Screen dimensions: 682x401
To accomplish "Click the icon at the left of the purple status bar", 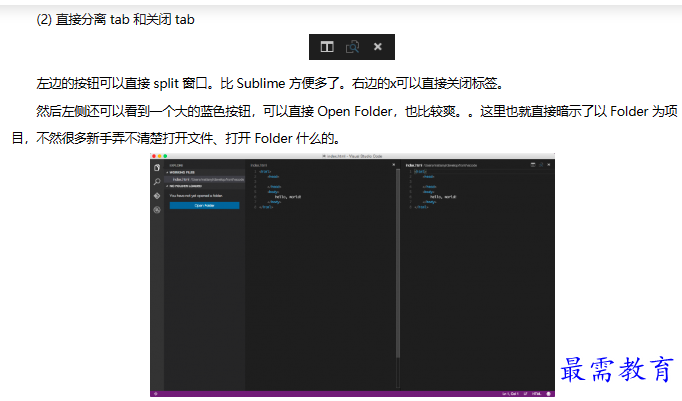I will click(155, 394).
